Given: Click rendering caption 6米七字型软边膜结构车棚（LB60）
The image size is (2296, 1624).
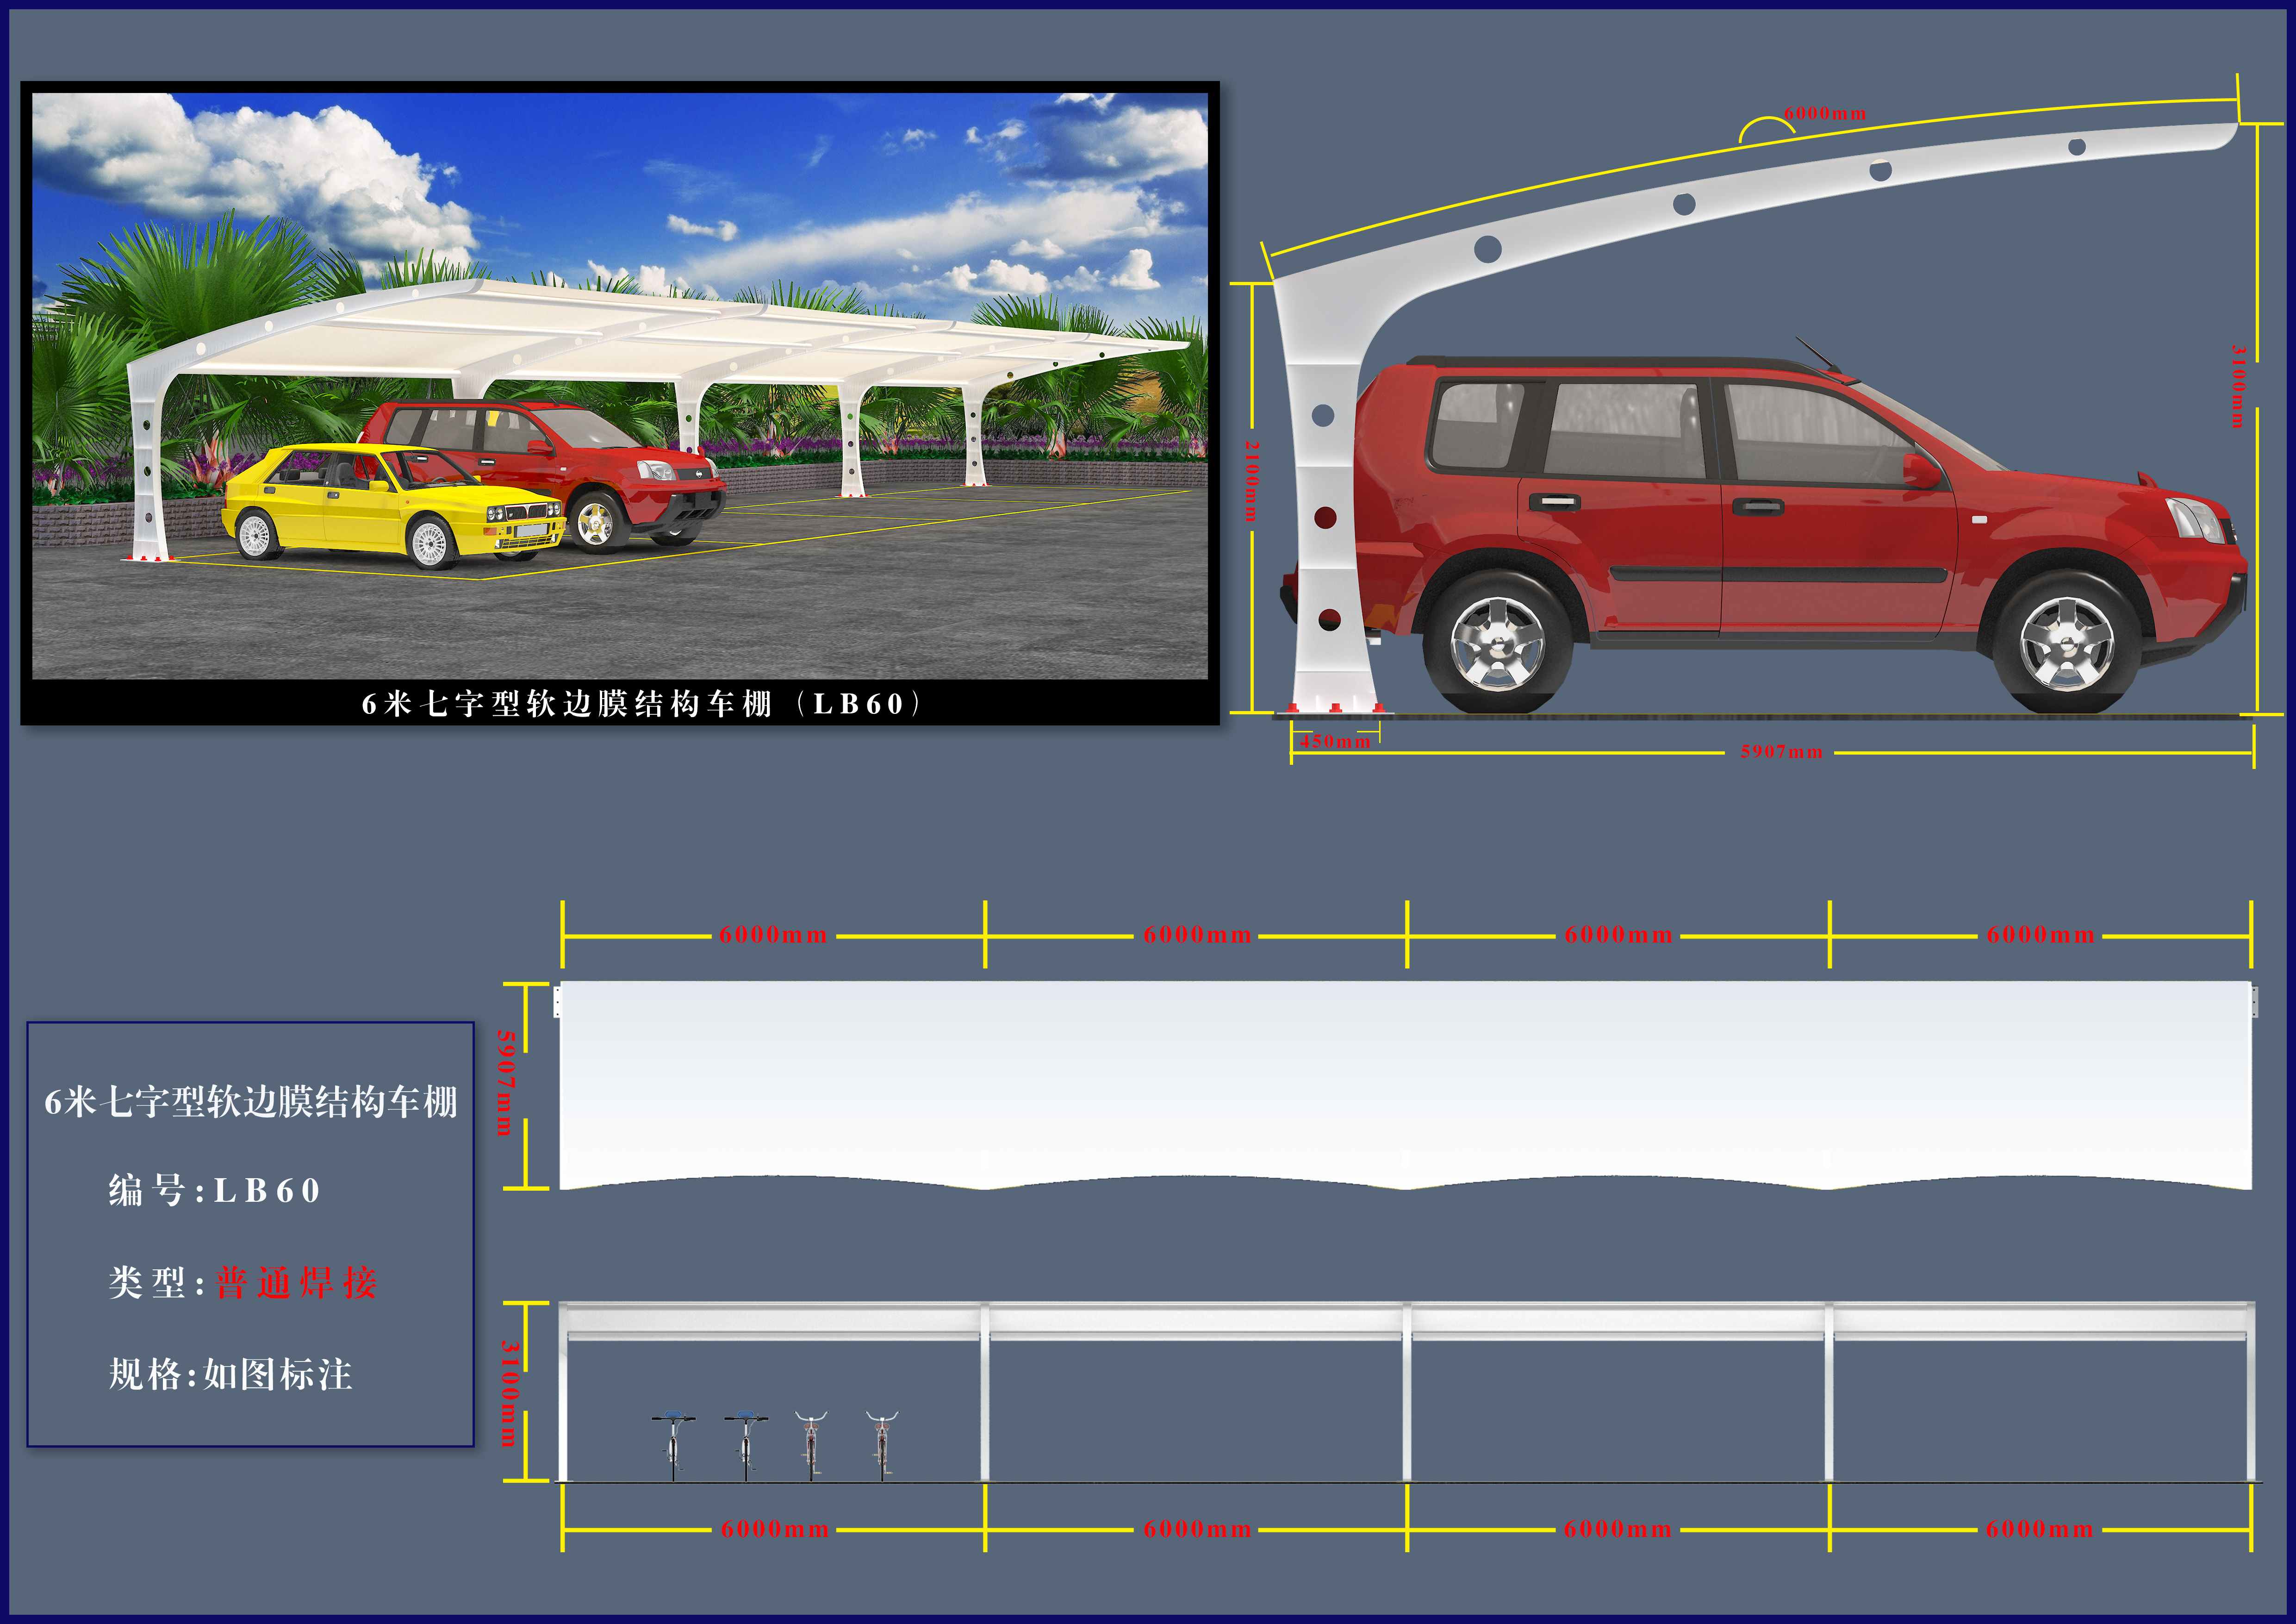Looking at the screenshot, I should point(640,704).
